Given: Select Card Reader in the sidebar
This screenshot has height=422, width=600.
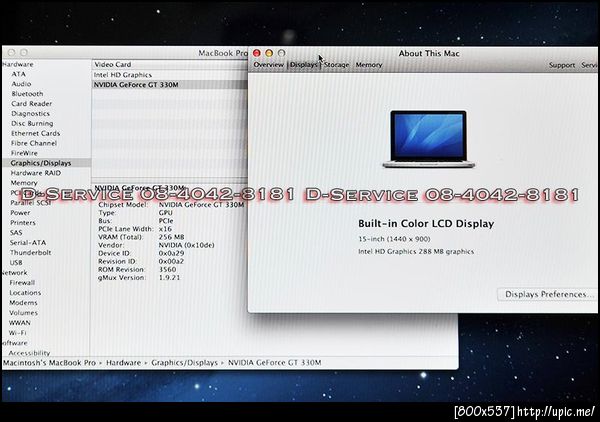Looking at the screenshot, I should tap(31, 104).
